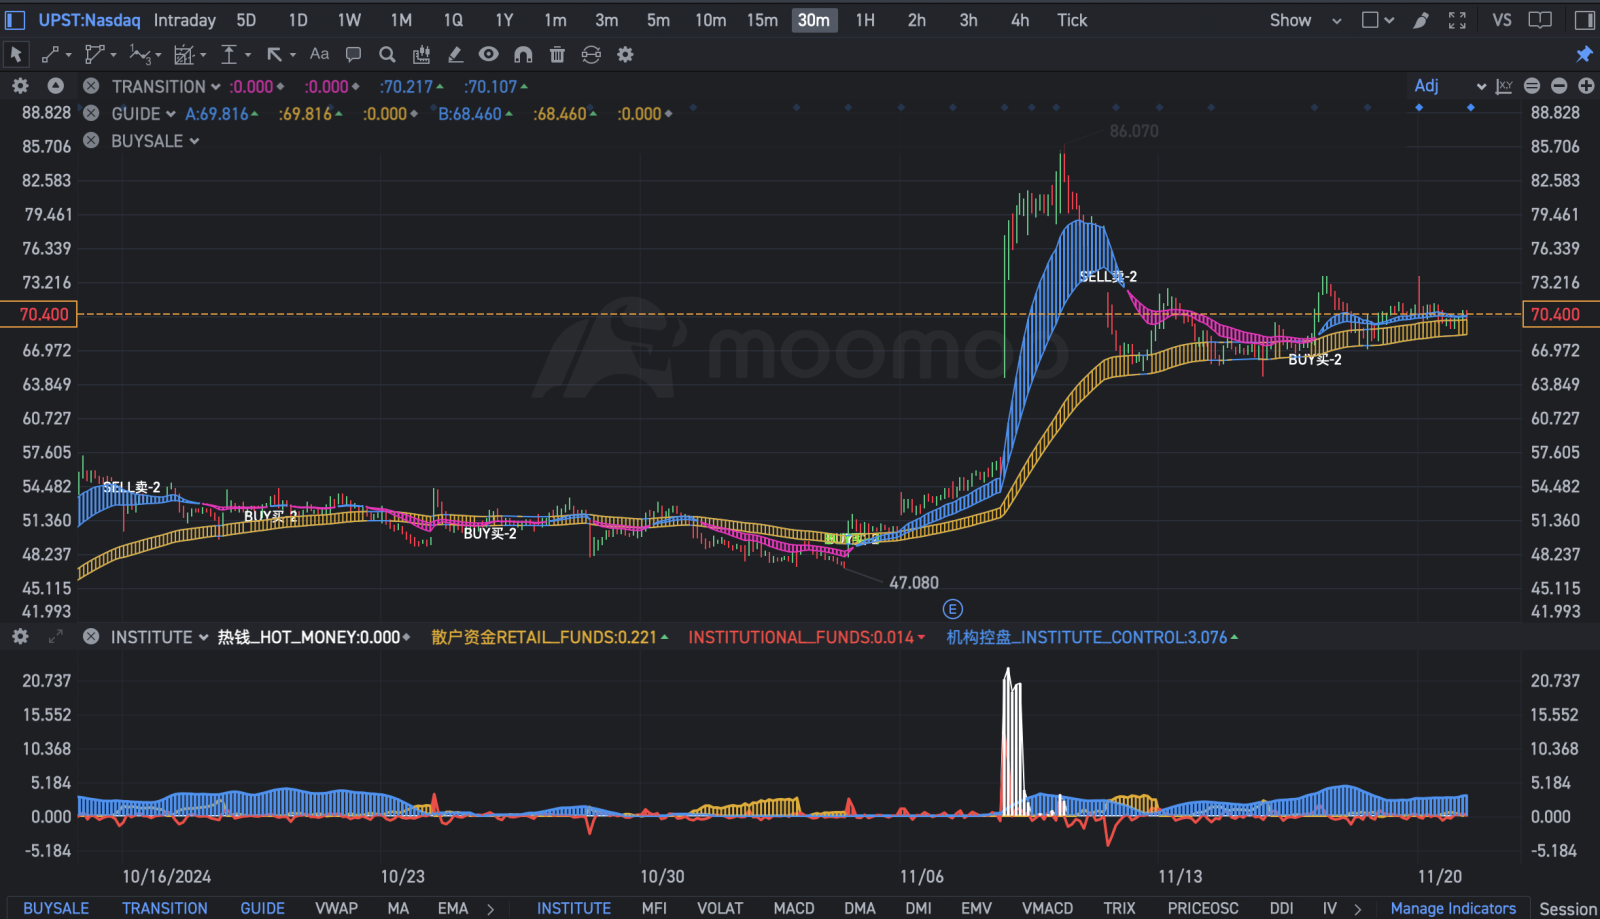Viewport: 1600px width, 919px height.
Task: Expand the GUIDE indicator dropdown
Action: (171, 114)
